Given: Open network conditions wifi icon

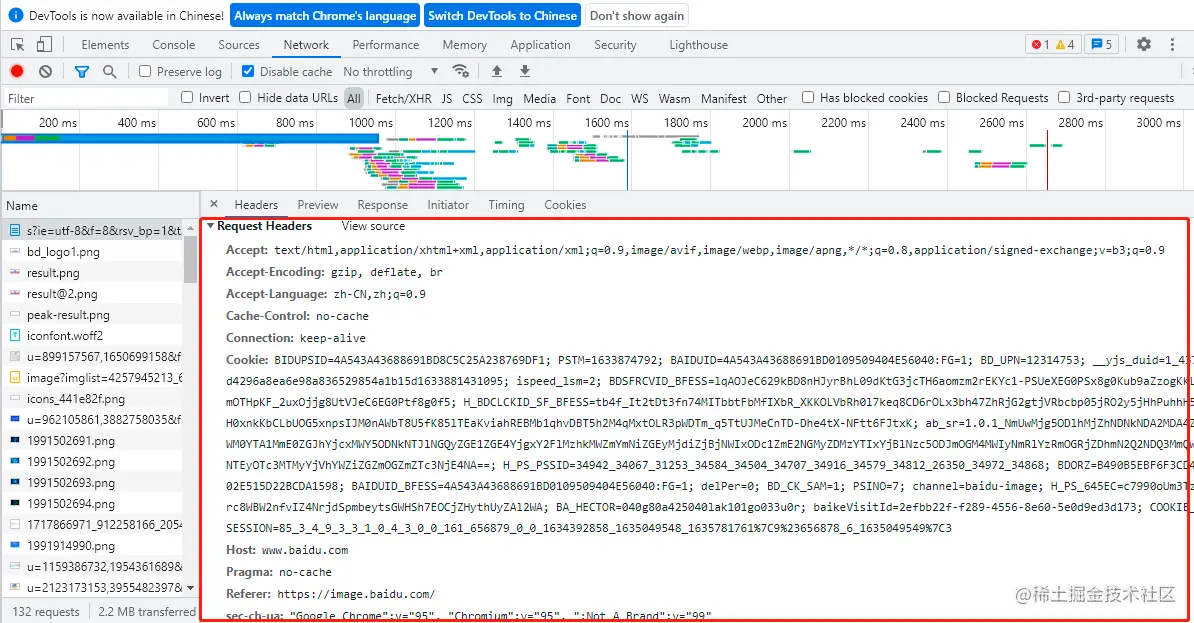Looking at the screenshot, I should coord(461,71).
